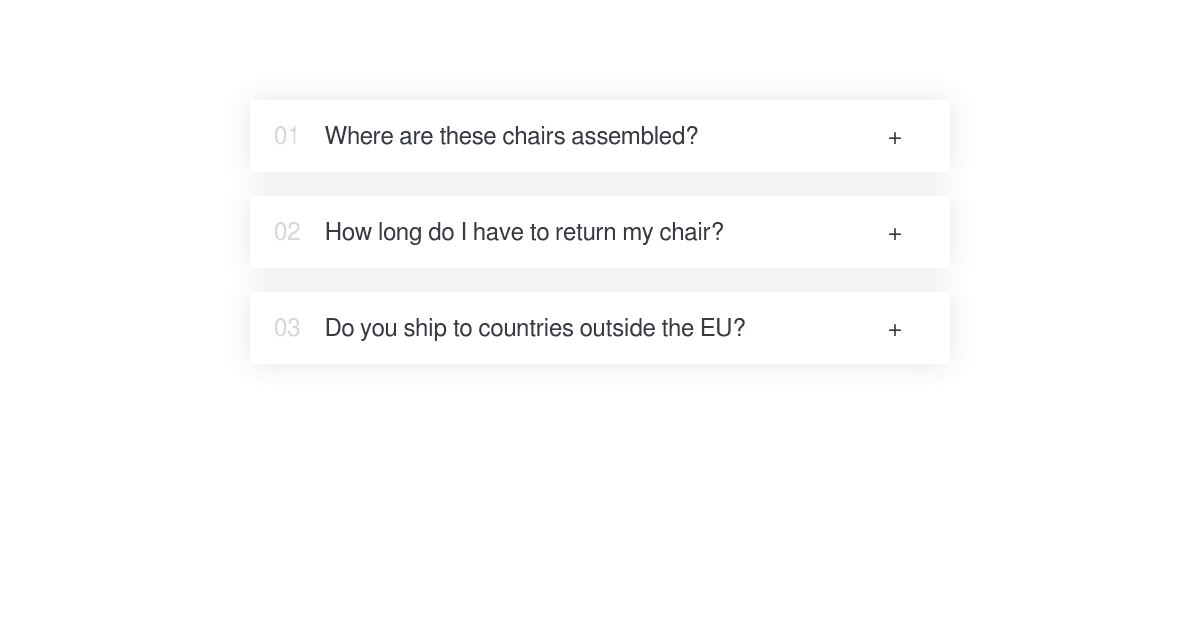
Task: Click the plus icon beside return period question
Action: tap(895, 234)
